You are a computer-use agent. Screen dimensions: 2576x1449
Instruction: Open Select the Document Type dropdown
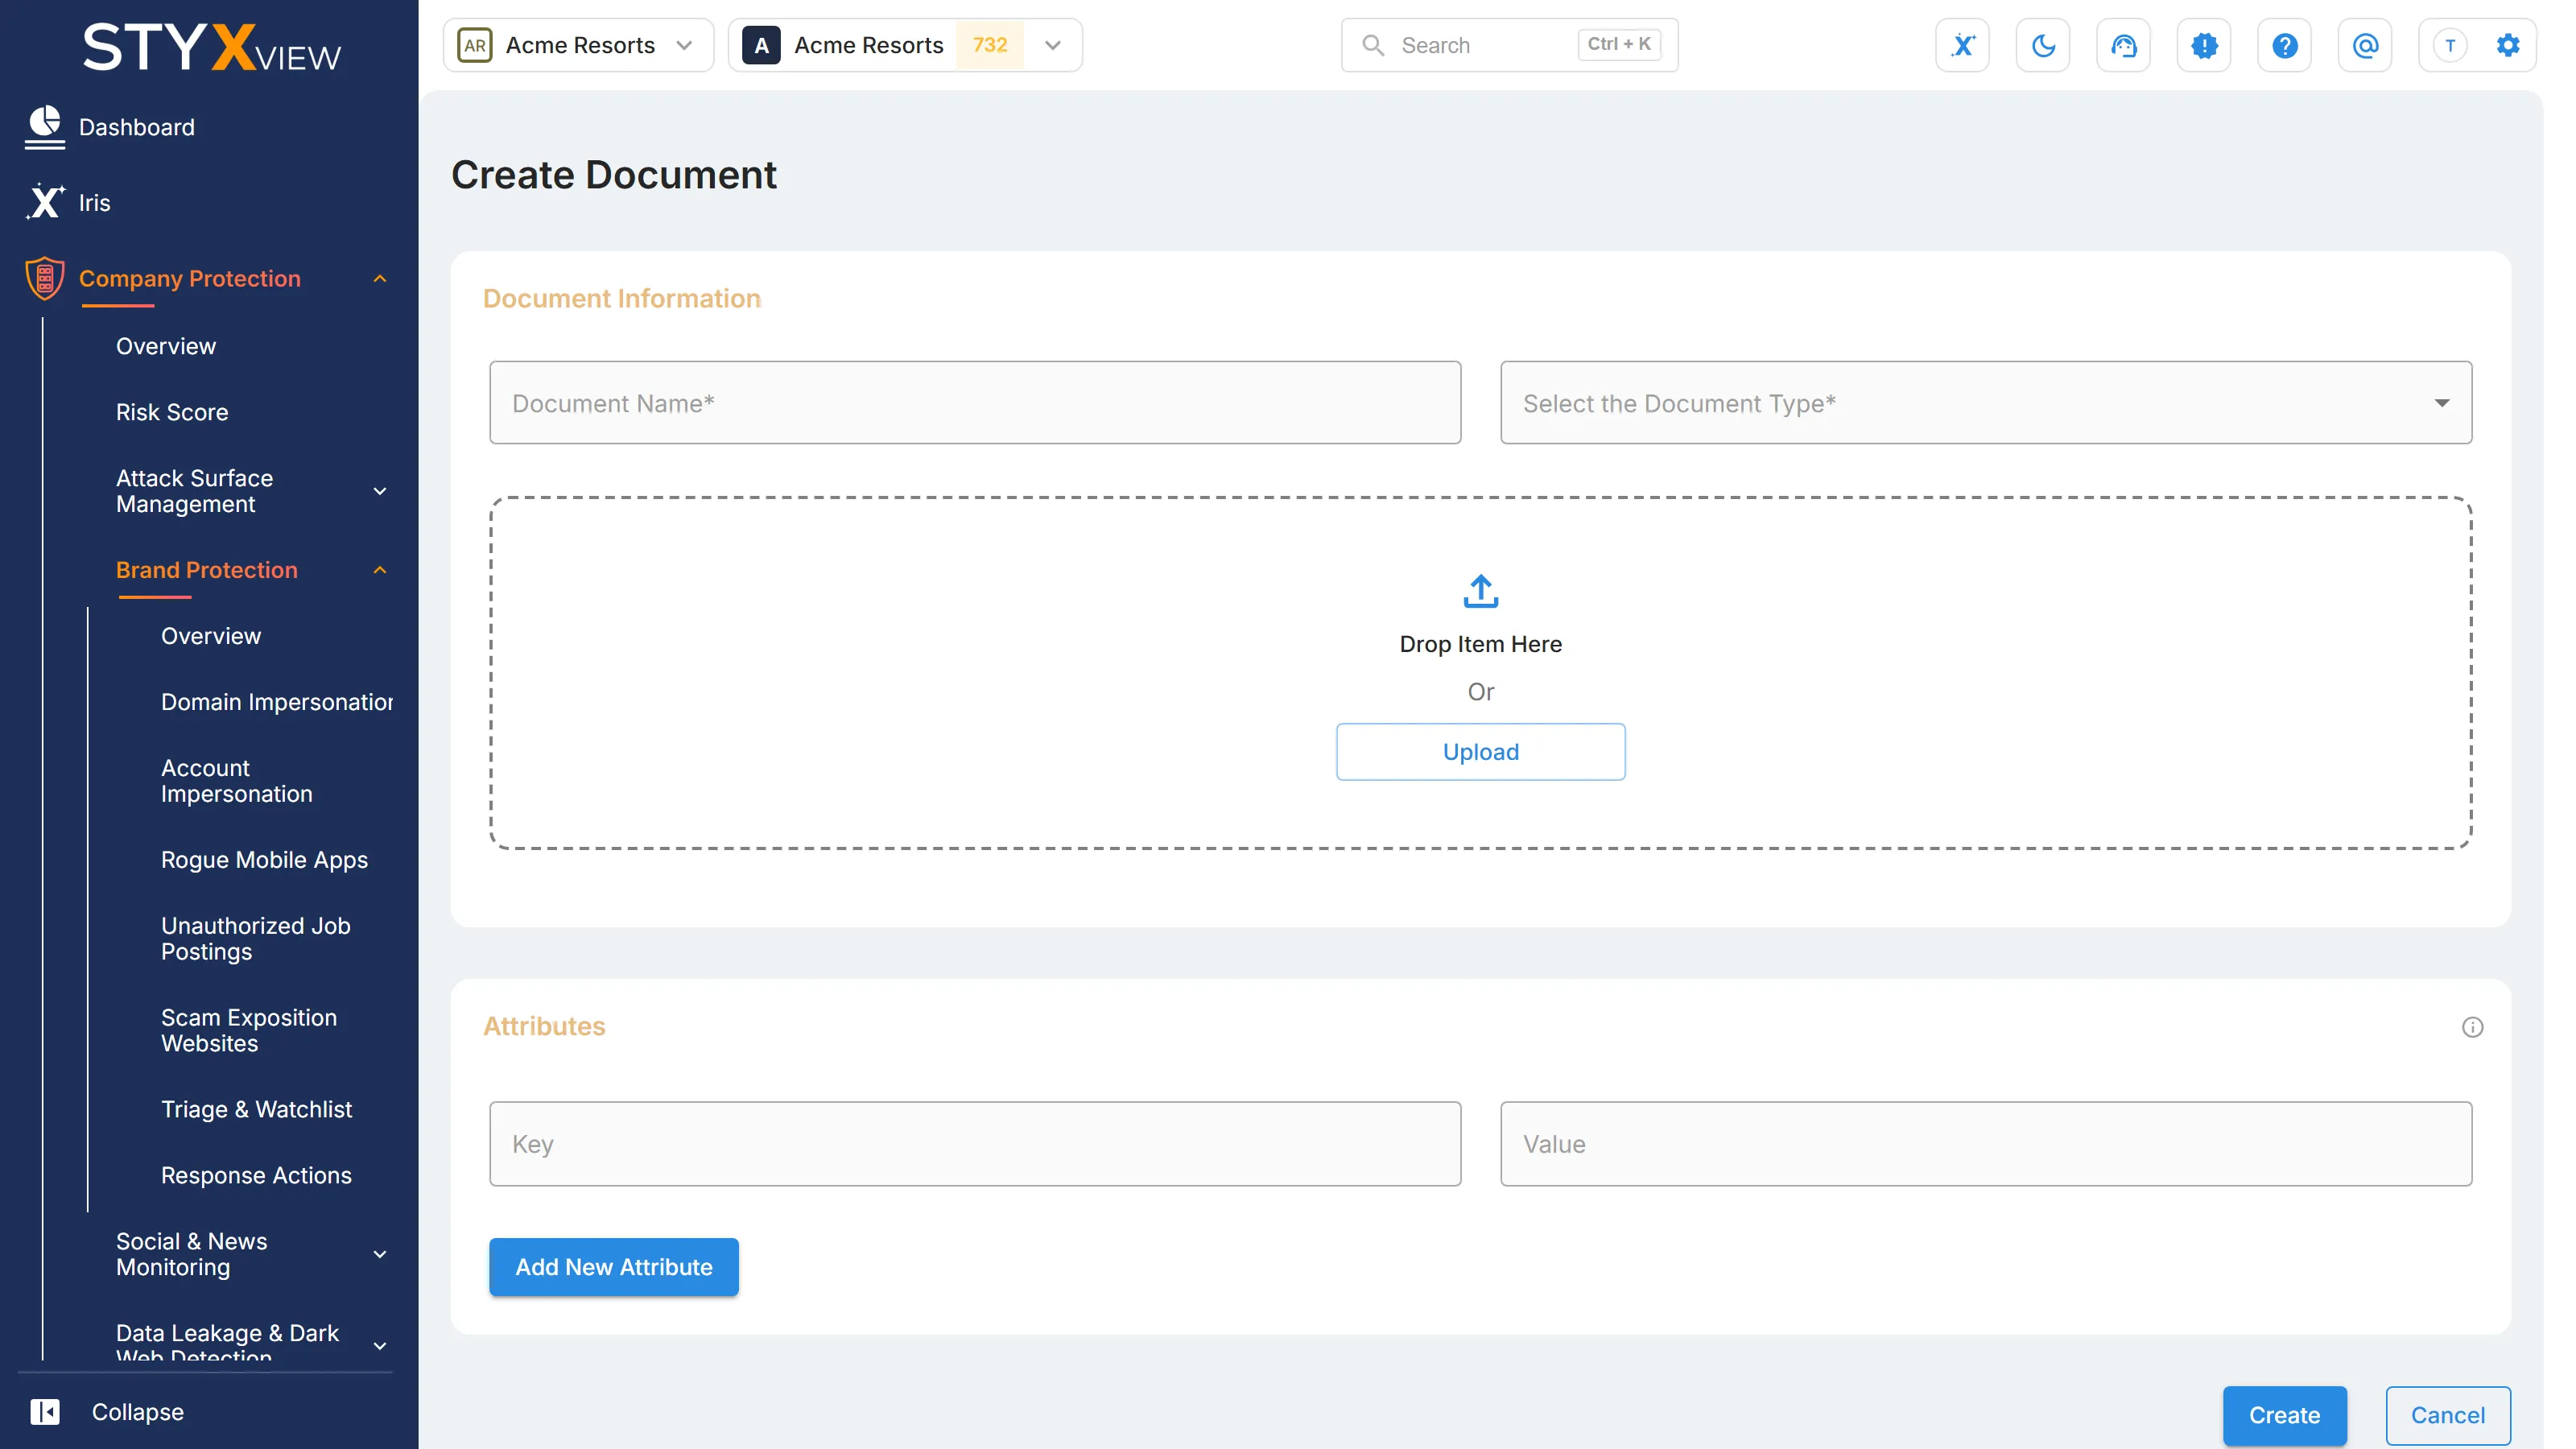(x=1985, y=403)
